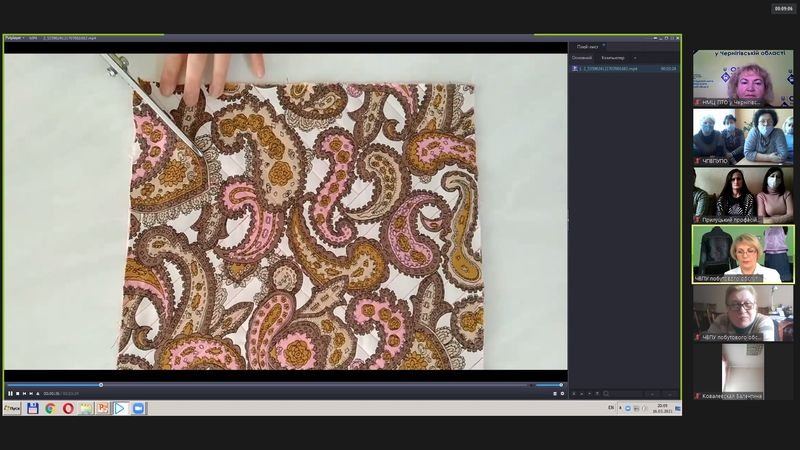Screen dimensions: 800x450
Task: Open the file explorer taskbar icon
Action: coord(85,408)
